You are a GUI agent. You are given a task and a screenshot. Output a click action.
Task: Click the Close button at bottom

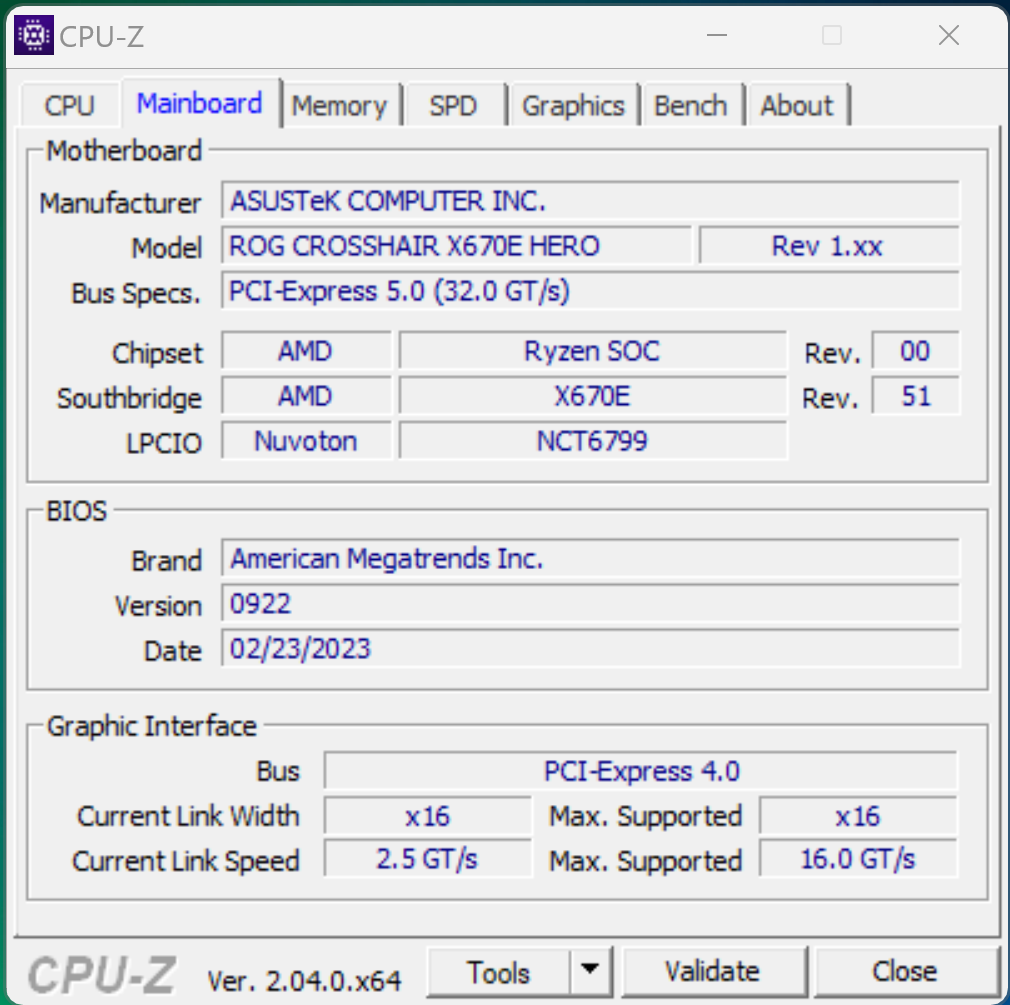(x=906, y=972)
